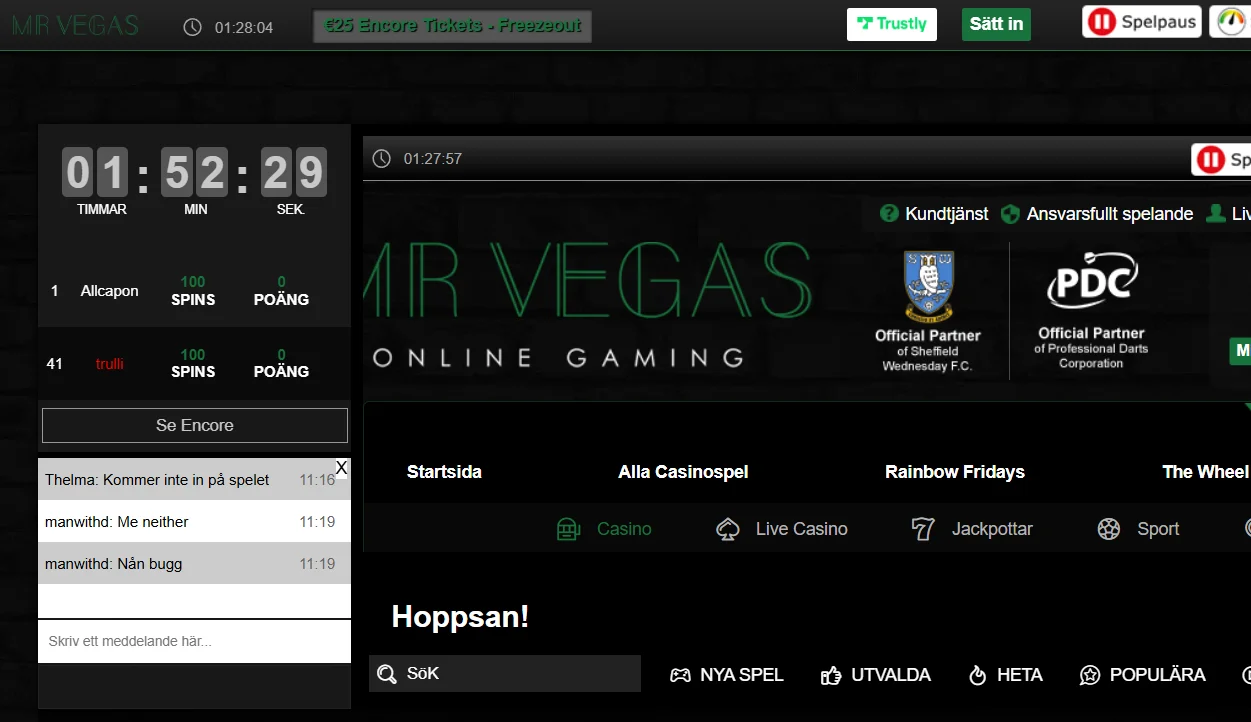Switch to the Sport tab
Screen dimensions: 1251x722
pyautogui.click(x=1138, y=529)
